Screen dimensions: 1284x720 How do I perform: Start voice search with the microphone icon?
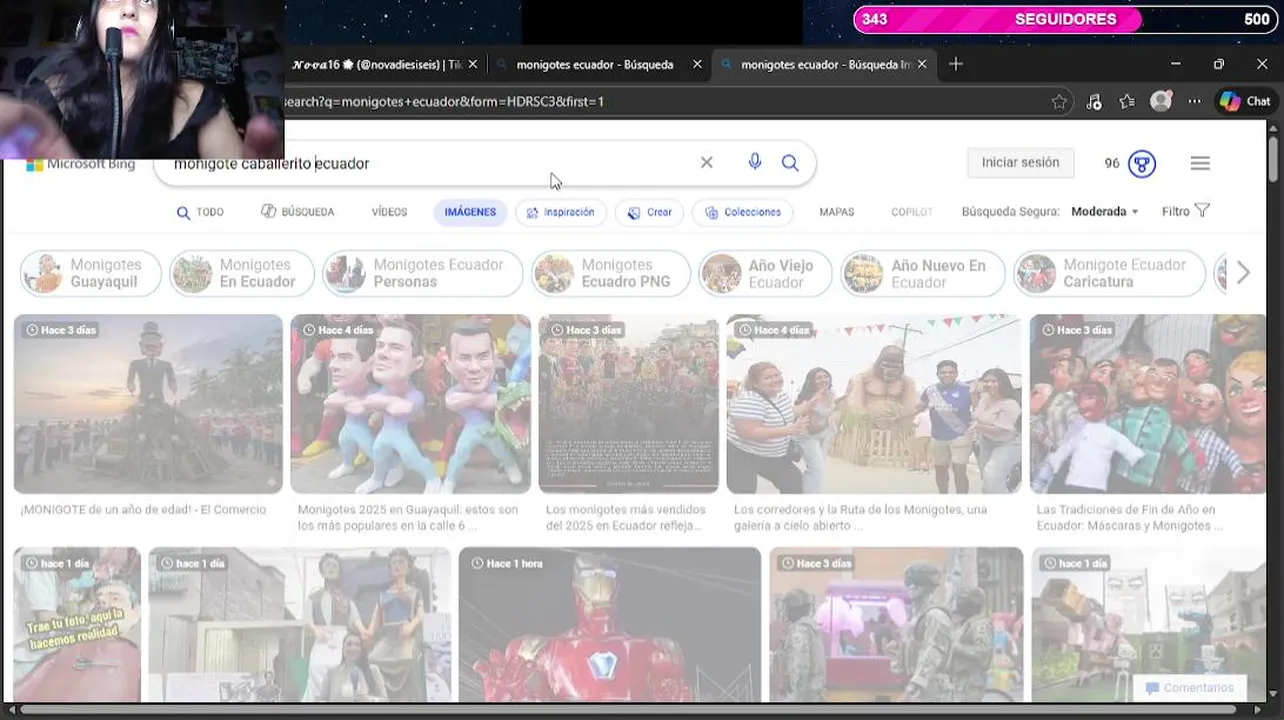tap(755, 162)
